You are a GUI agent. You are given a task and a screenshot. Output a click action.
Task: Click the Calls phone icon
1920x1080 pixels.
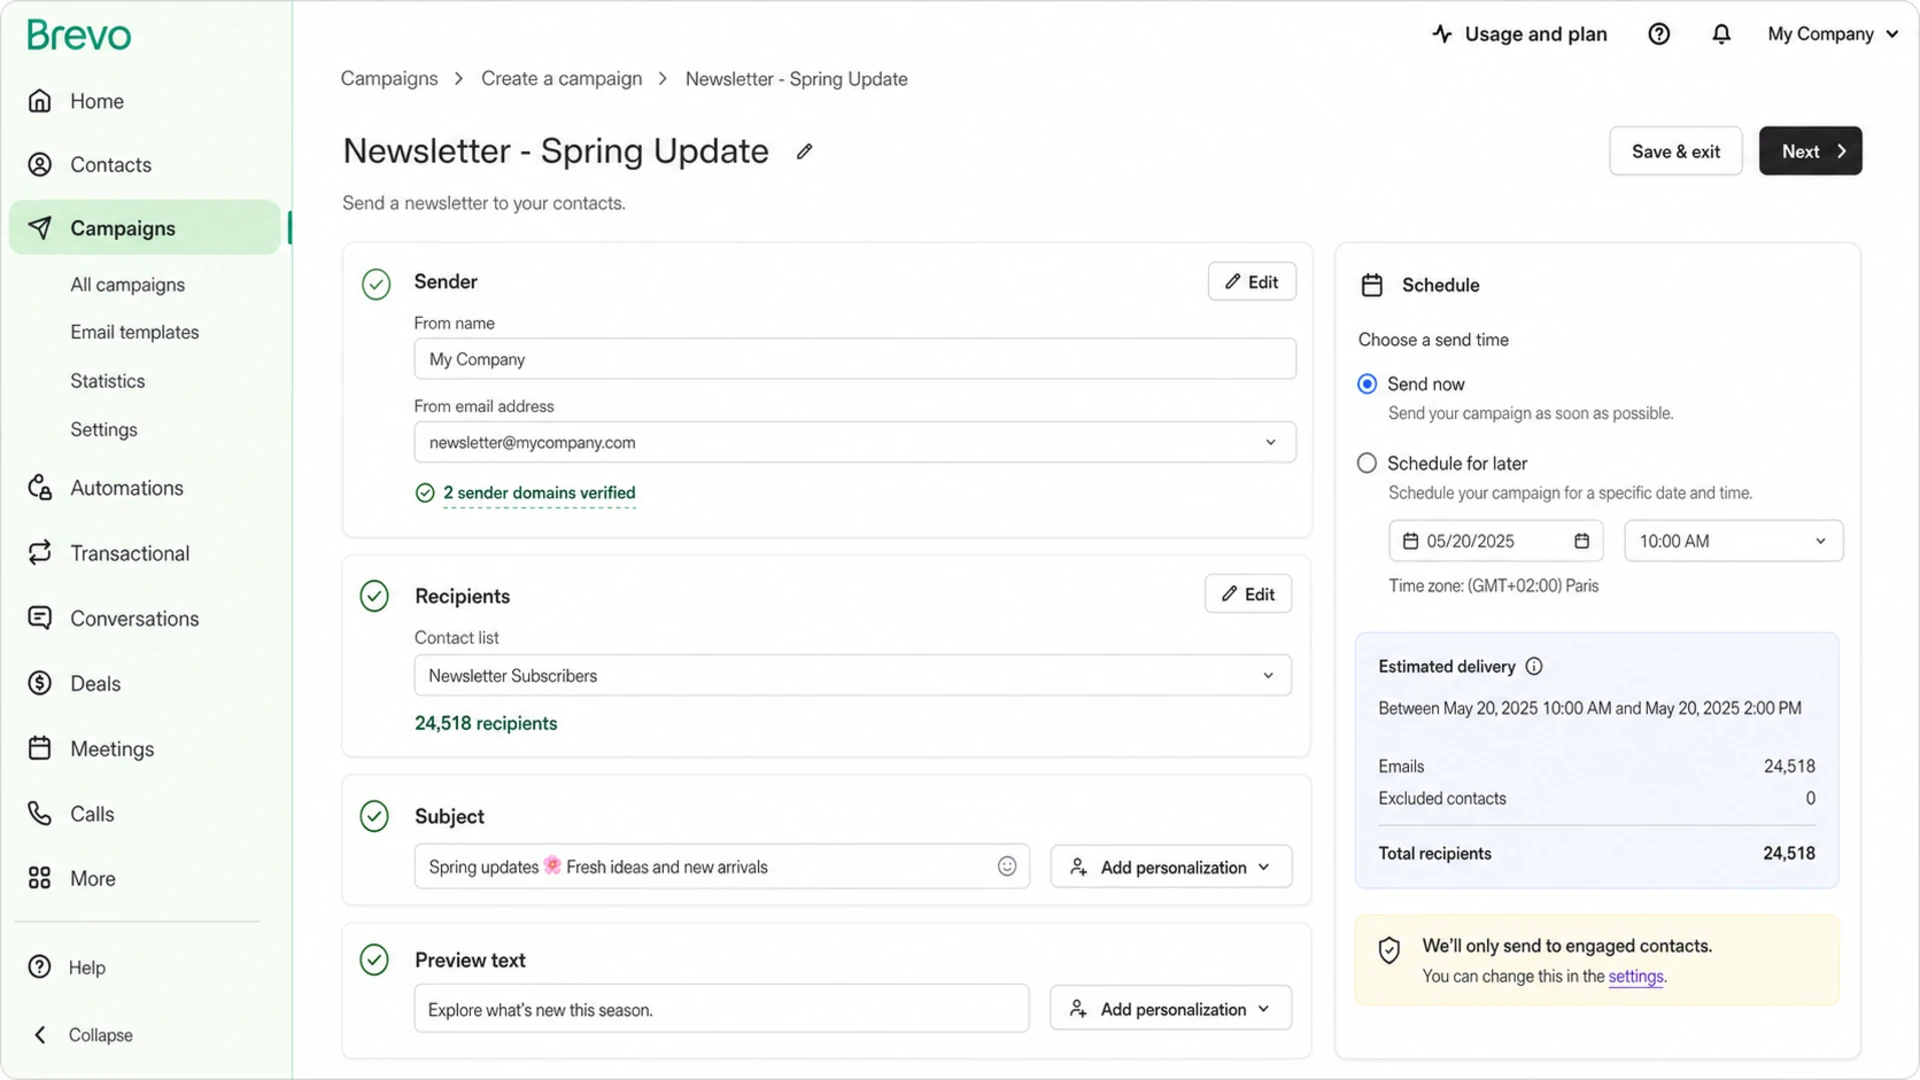40,814
